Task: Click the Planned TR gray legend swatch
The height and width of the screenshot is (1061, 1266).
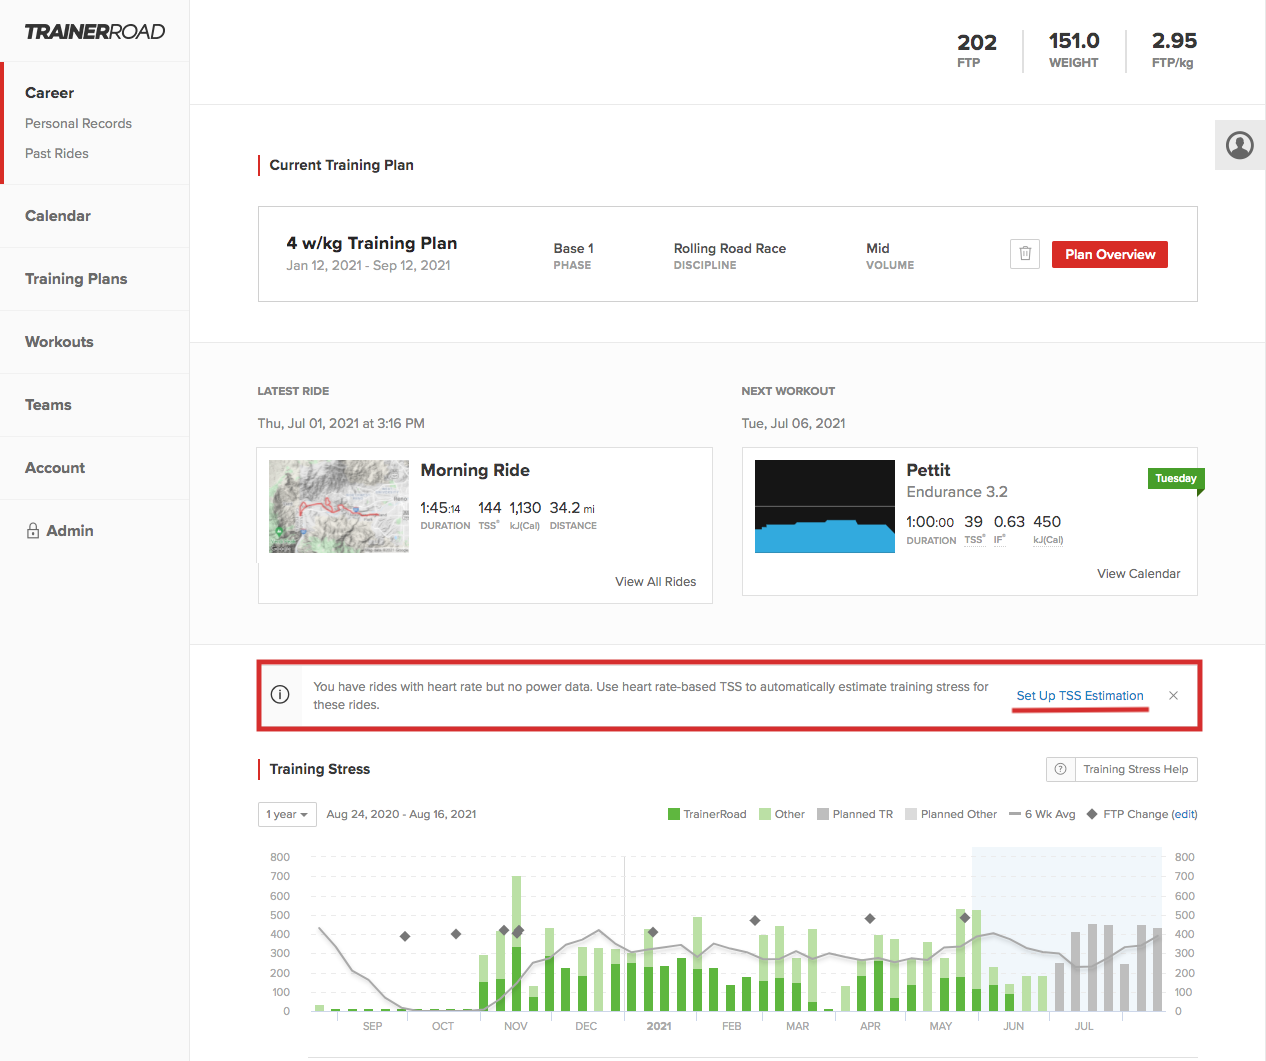Action: click(x=823, y=814)
